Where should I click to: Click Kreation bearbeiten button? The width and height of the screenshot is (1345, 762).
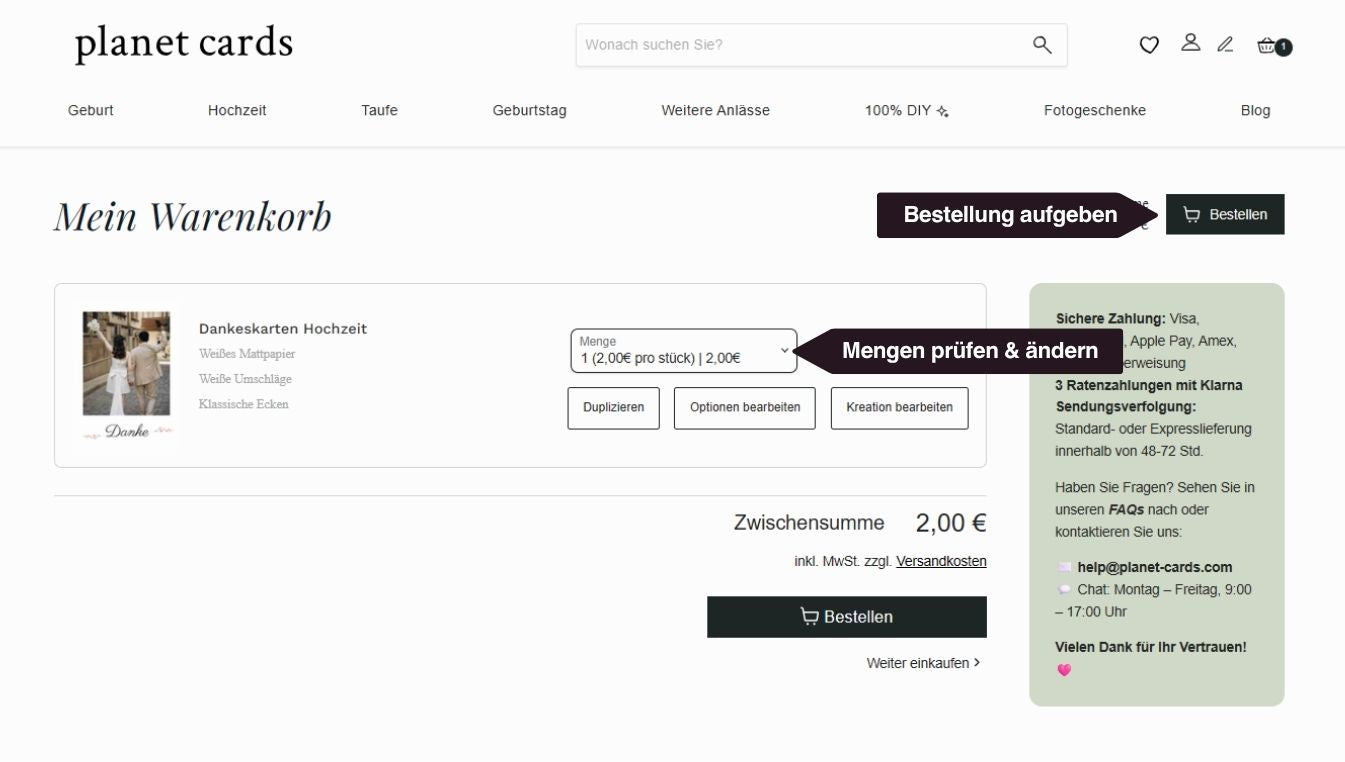click(x=899, y=408)
